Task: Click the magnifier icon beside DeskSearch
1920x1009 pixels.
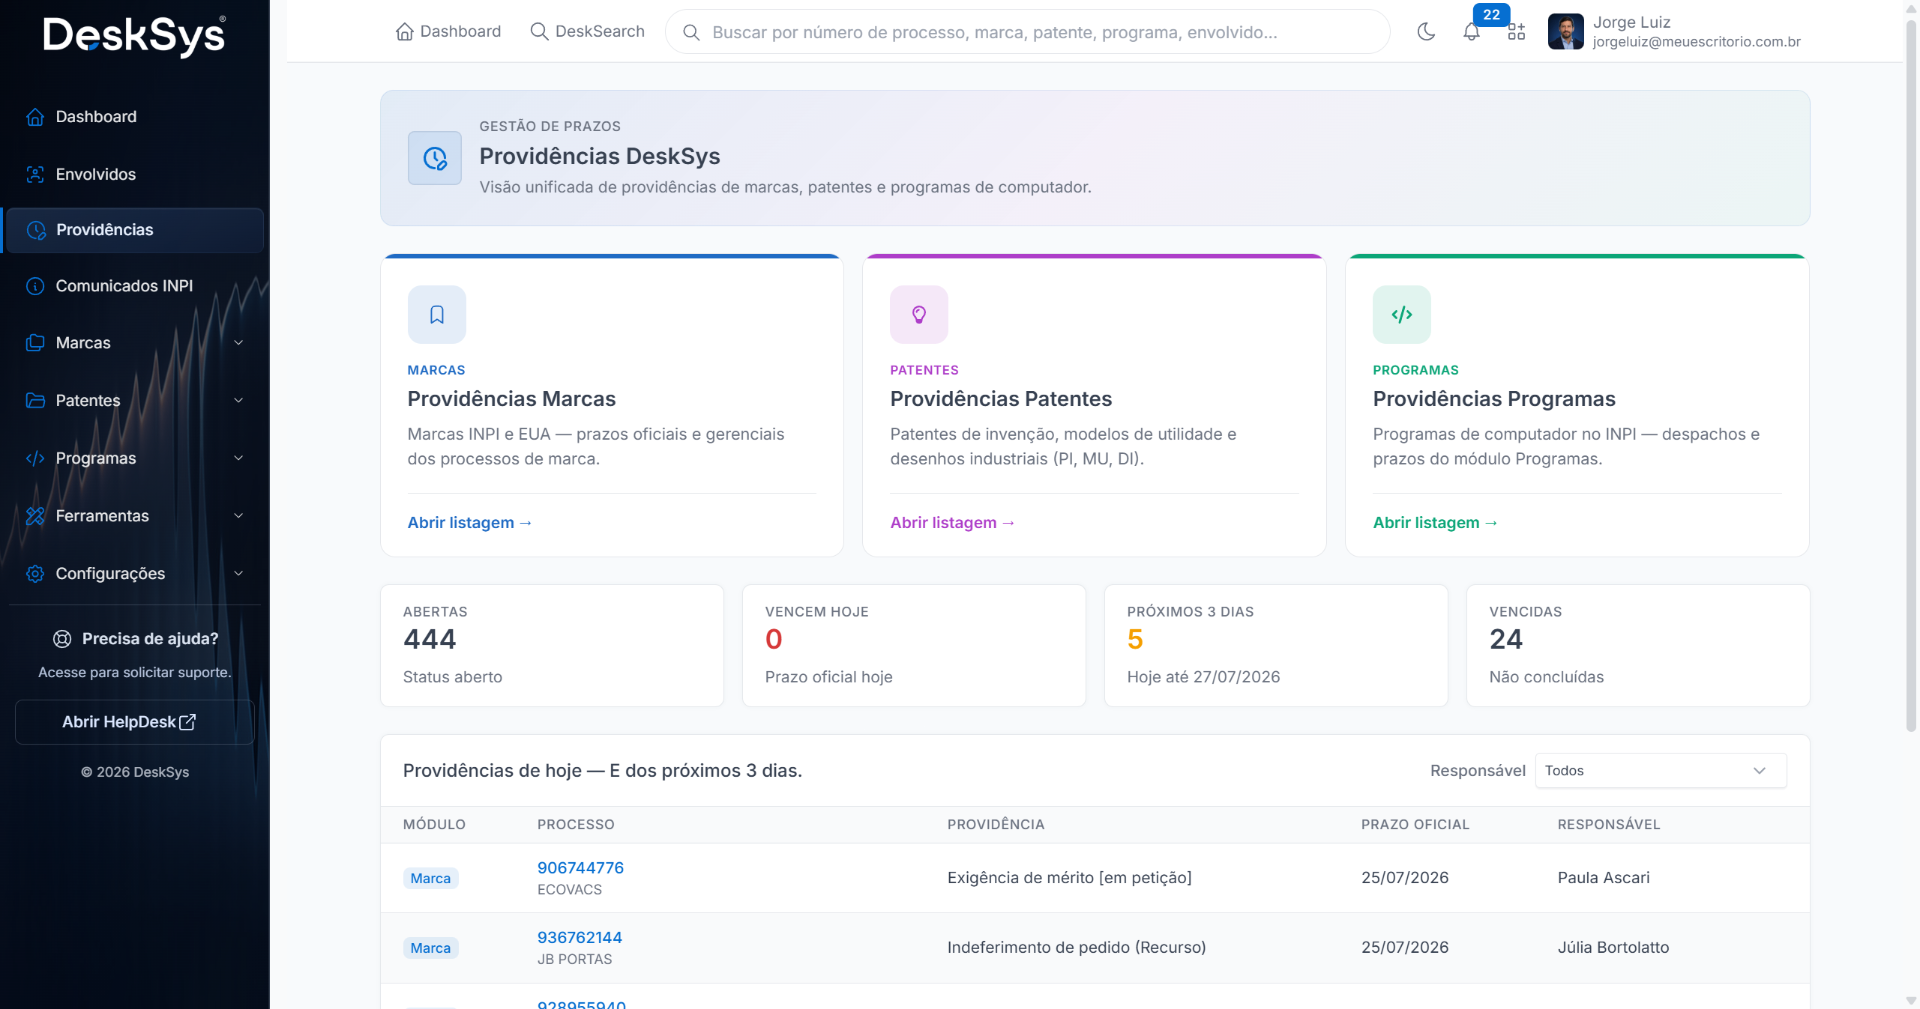Action: [x=539, y=32]
